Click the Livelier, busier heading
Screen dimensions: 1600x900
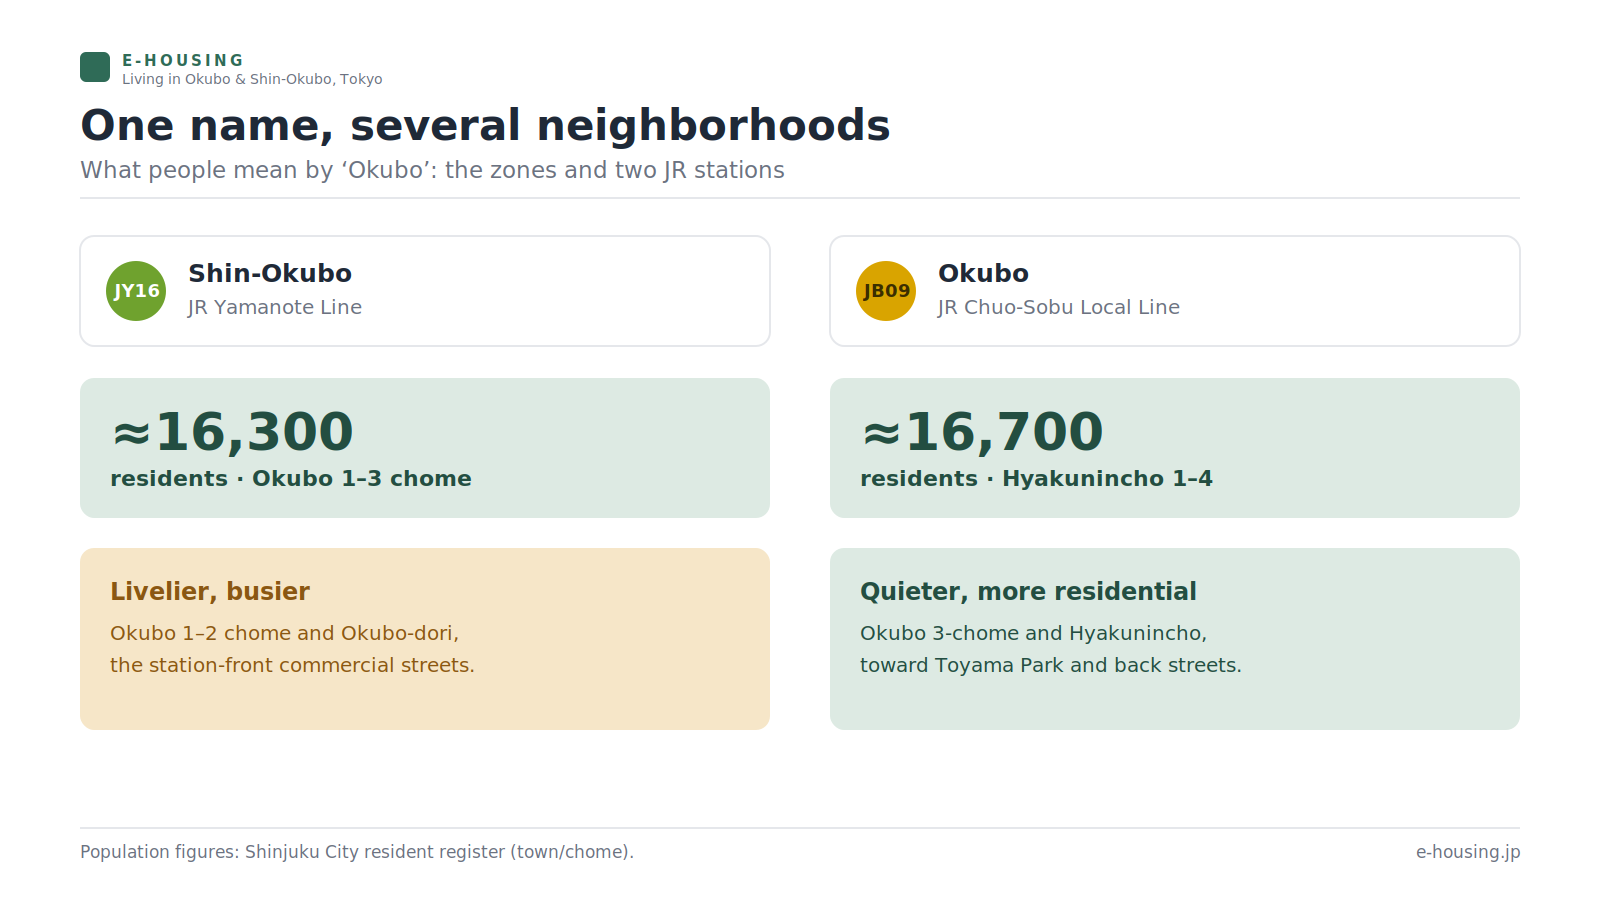pos(210,591)
